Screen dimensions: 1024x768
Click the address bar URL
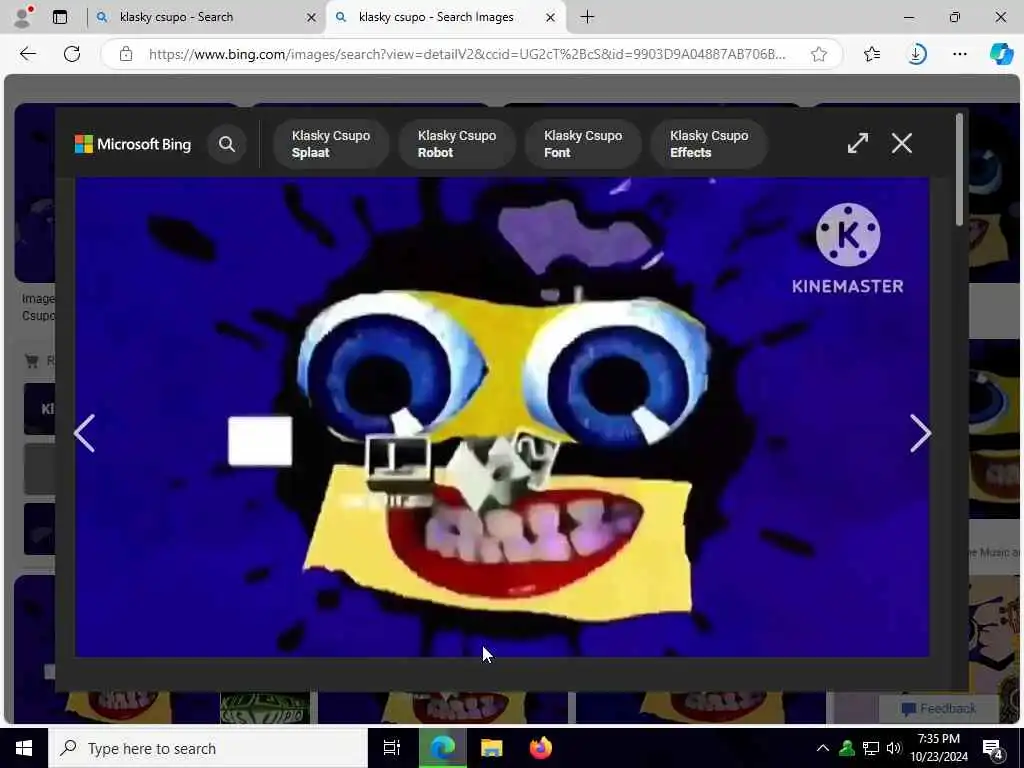tap(467, 54)
